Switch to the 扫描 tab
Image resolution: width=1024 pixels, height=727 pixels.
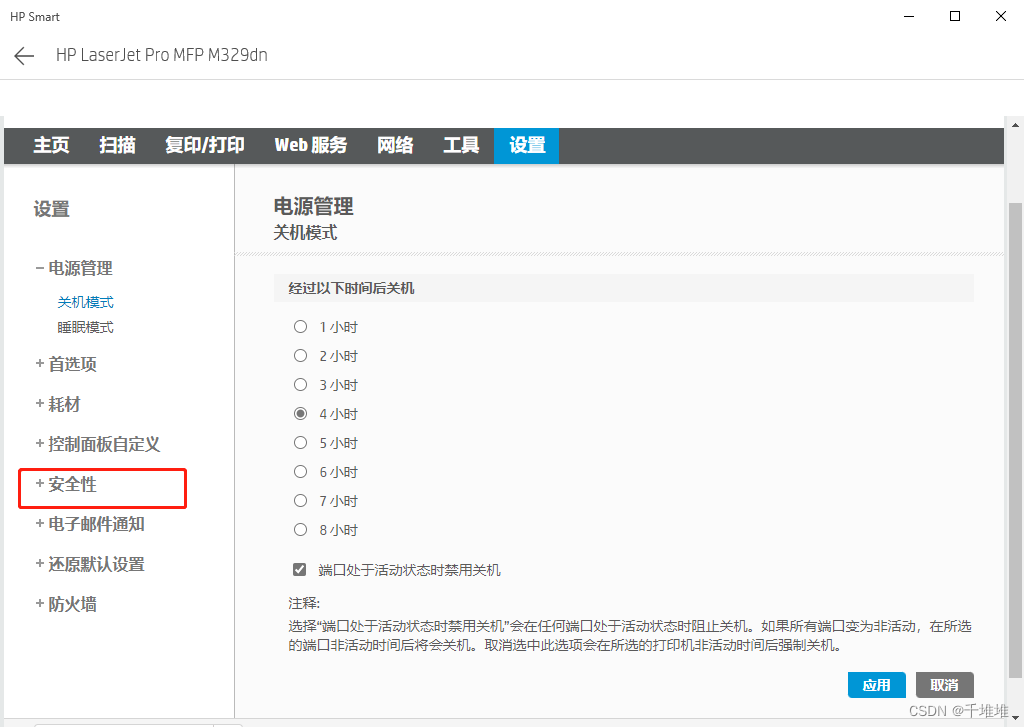tap(118, 145)
